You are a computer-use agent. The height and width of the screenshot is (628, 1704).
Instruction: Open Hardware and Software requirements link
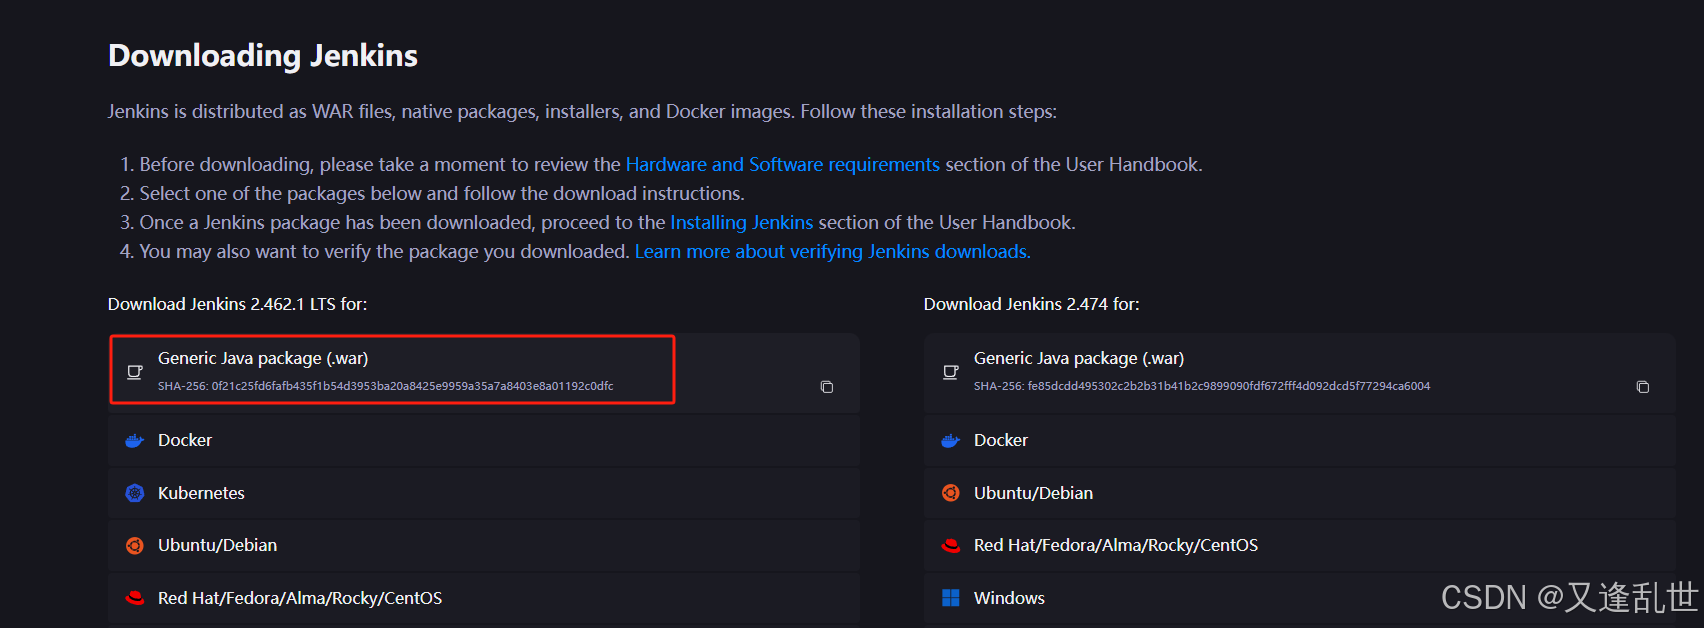(x=783, y=164)
